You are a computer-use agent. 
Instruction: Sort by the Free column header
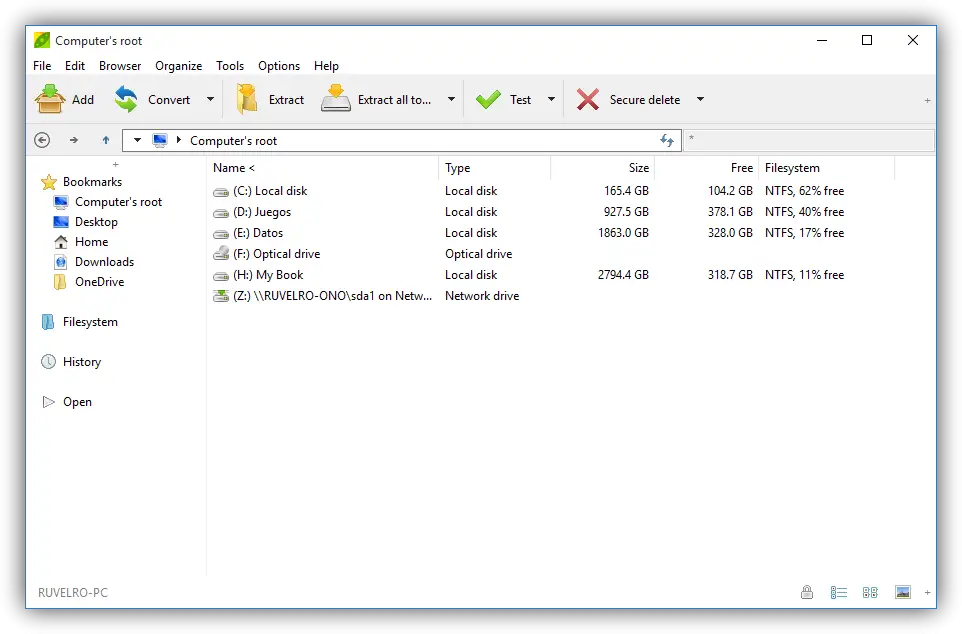pos(707,168)
